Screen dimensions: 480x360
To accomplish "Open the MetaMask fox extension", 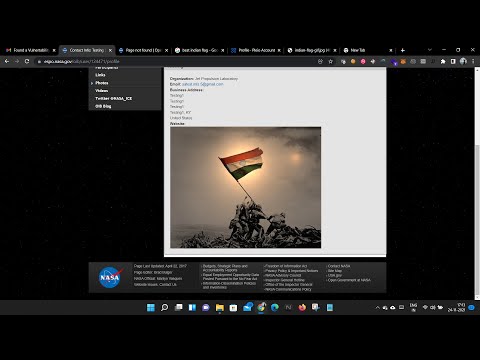I will [x=403, y=61].
